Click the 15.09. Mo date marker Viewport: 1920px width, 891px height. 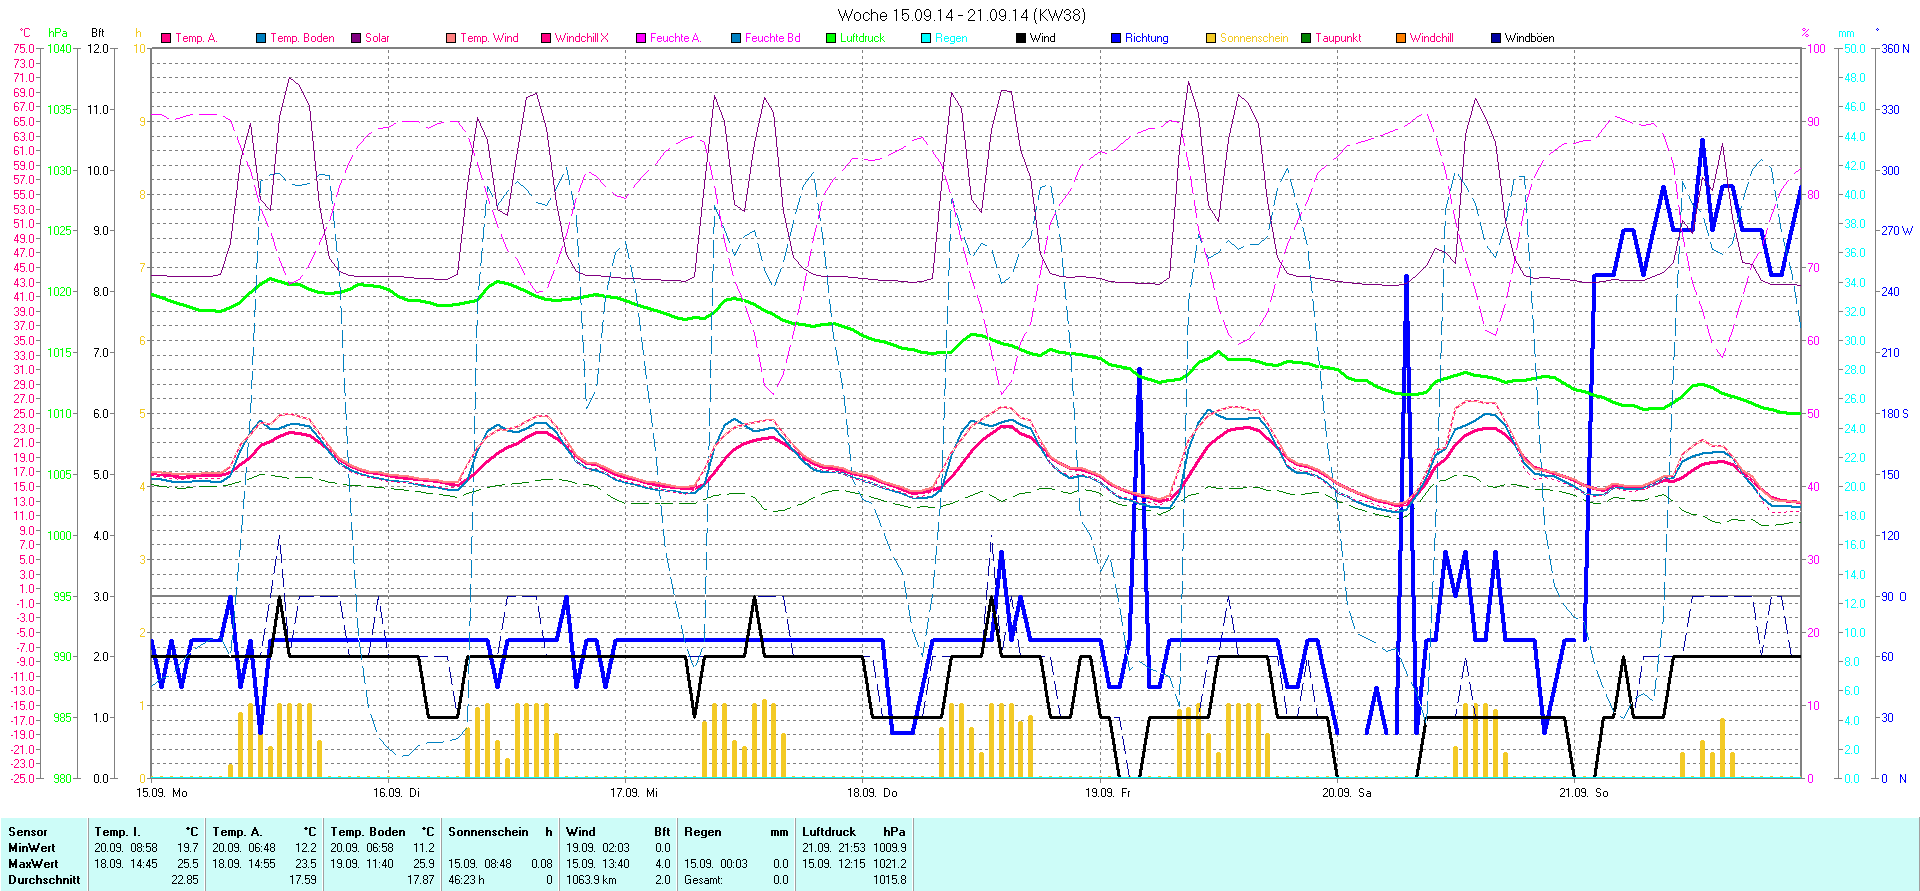pyautogui.click(x=162, y=792)
